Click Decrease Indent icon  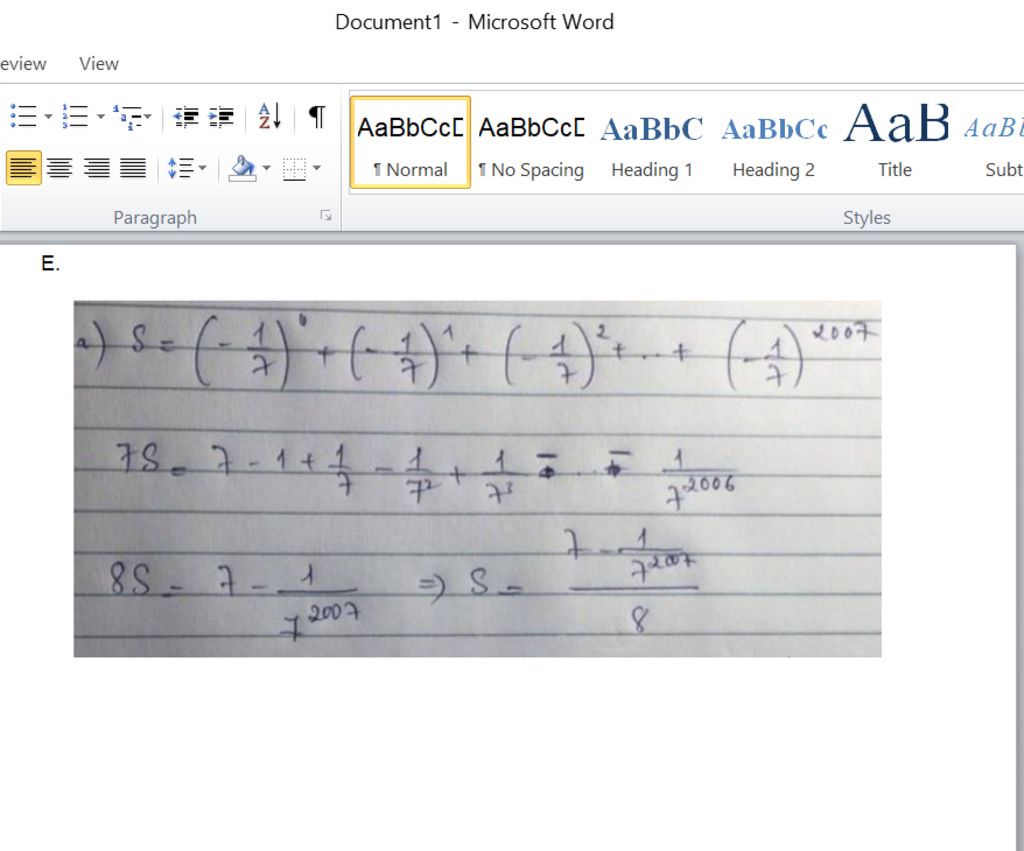186,117
